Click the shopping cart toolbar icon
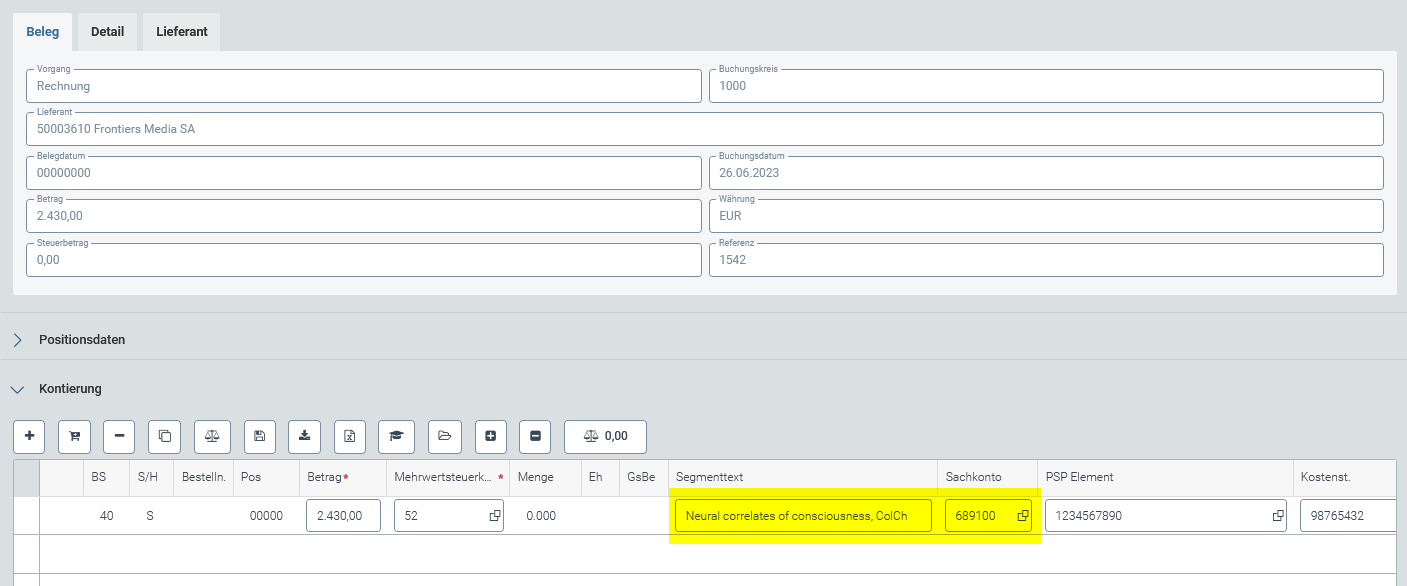 [x=74, y=436]
